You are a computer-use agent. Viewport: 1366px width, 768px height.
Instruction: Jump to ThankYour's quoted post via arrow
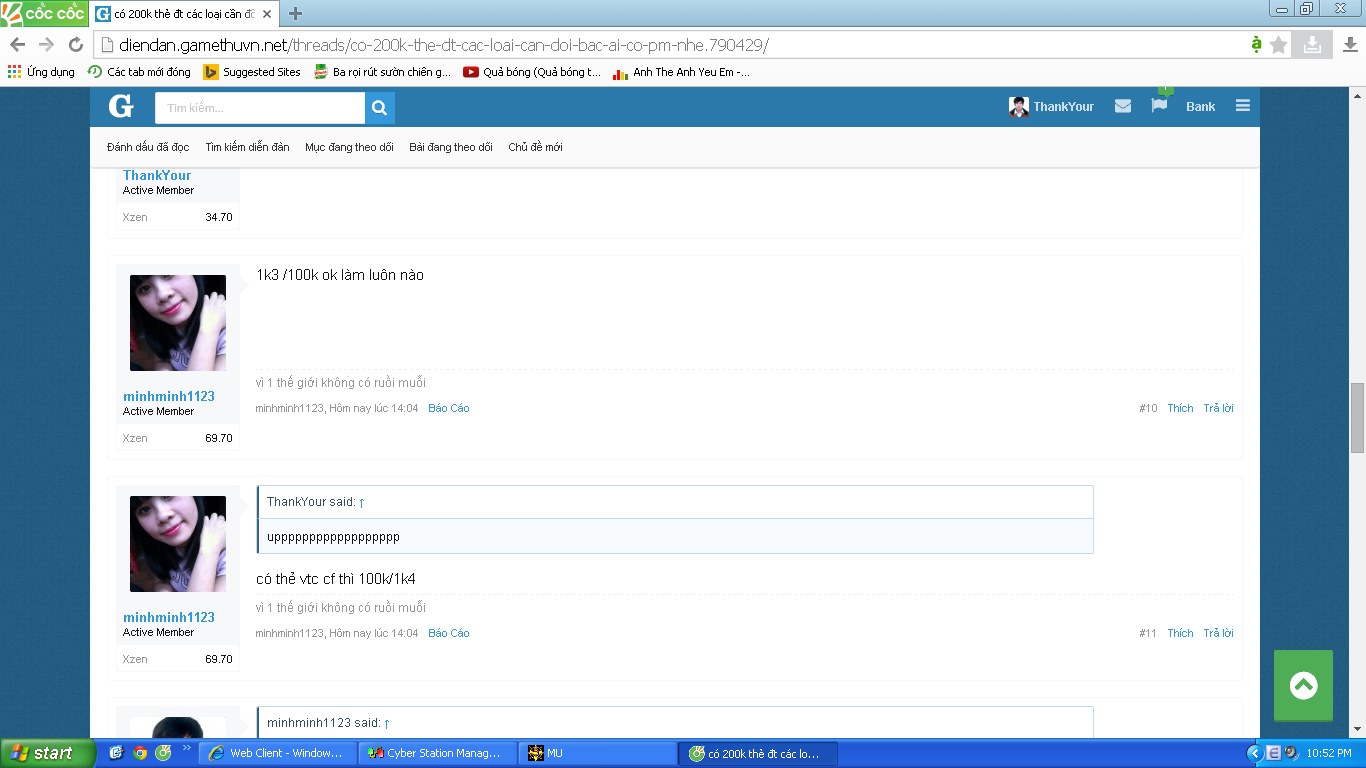coord(362,502)
